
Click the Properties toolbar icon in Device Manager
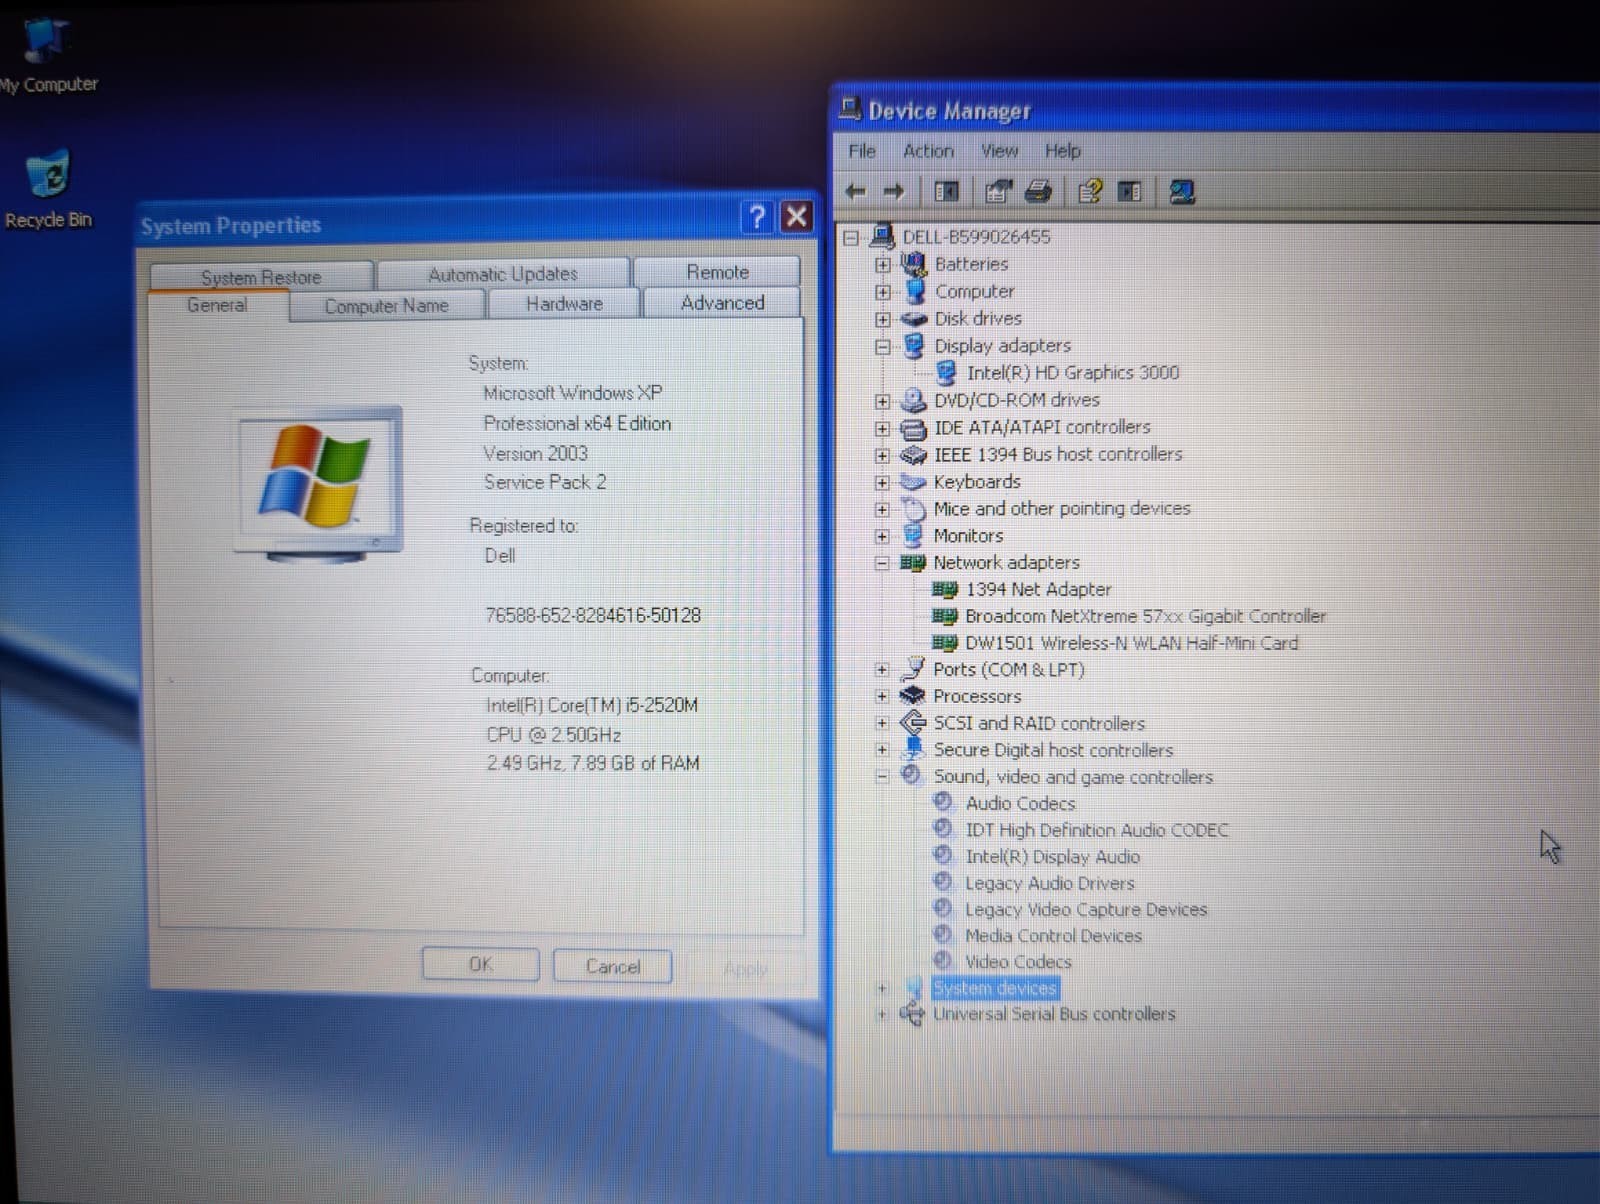point(998,191)
